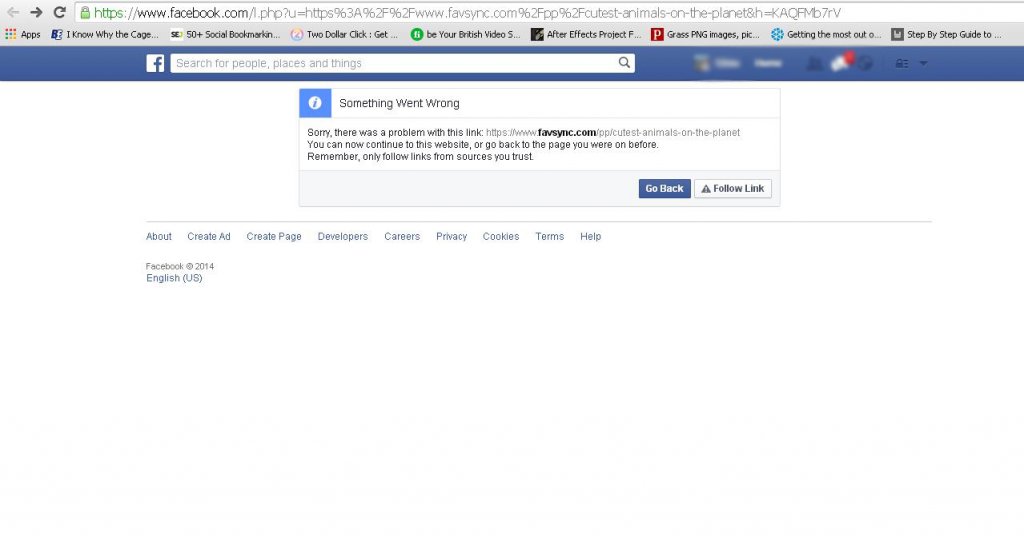Open 'Getting the most out o...' bookmark
The height and width of the screenshot is (538, 1024).
(826, 35)
